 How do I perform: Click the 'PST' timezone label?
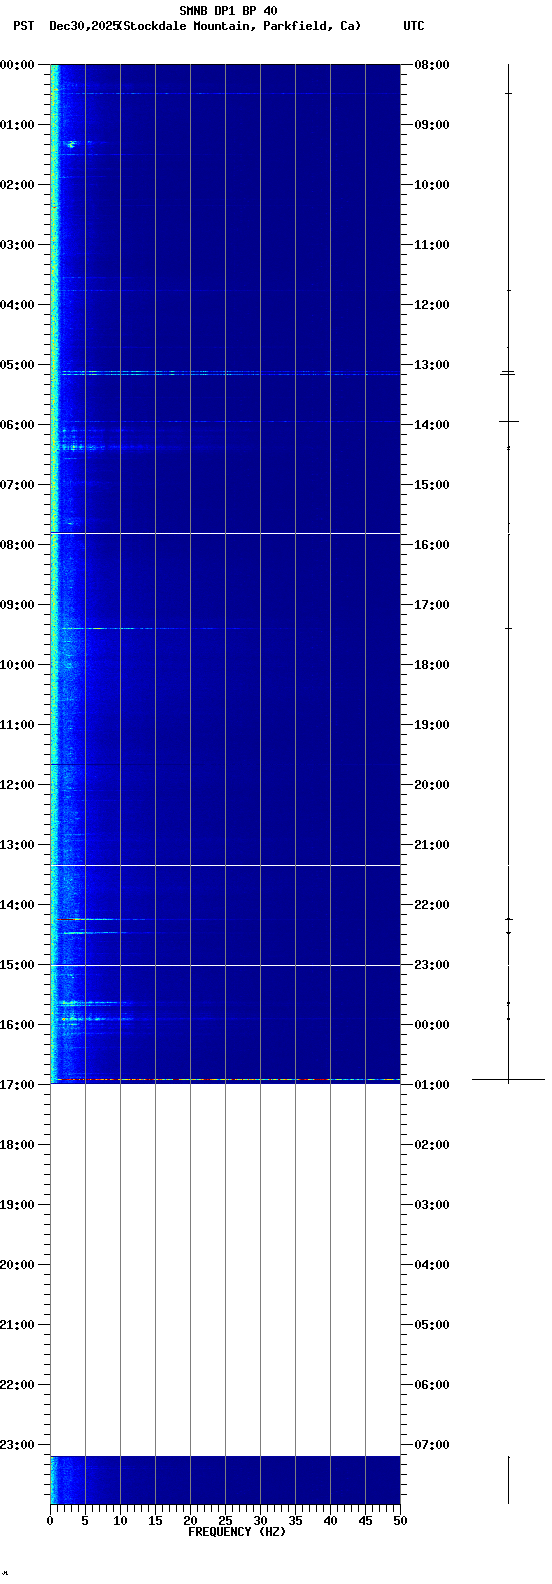[x=23, y=26]
